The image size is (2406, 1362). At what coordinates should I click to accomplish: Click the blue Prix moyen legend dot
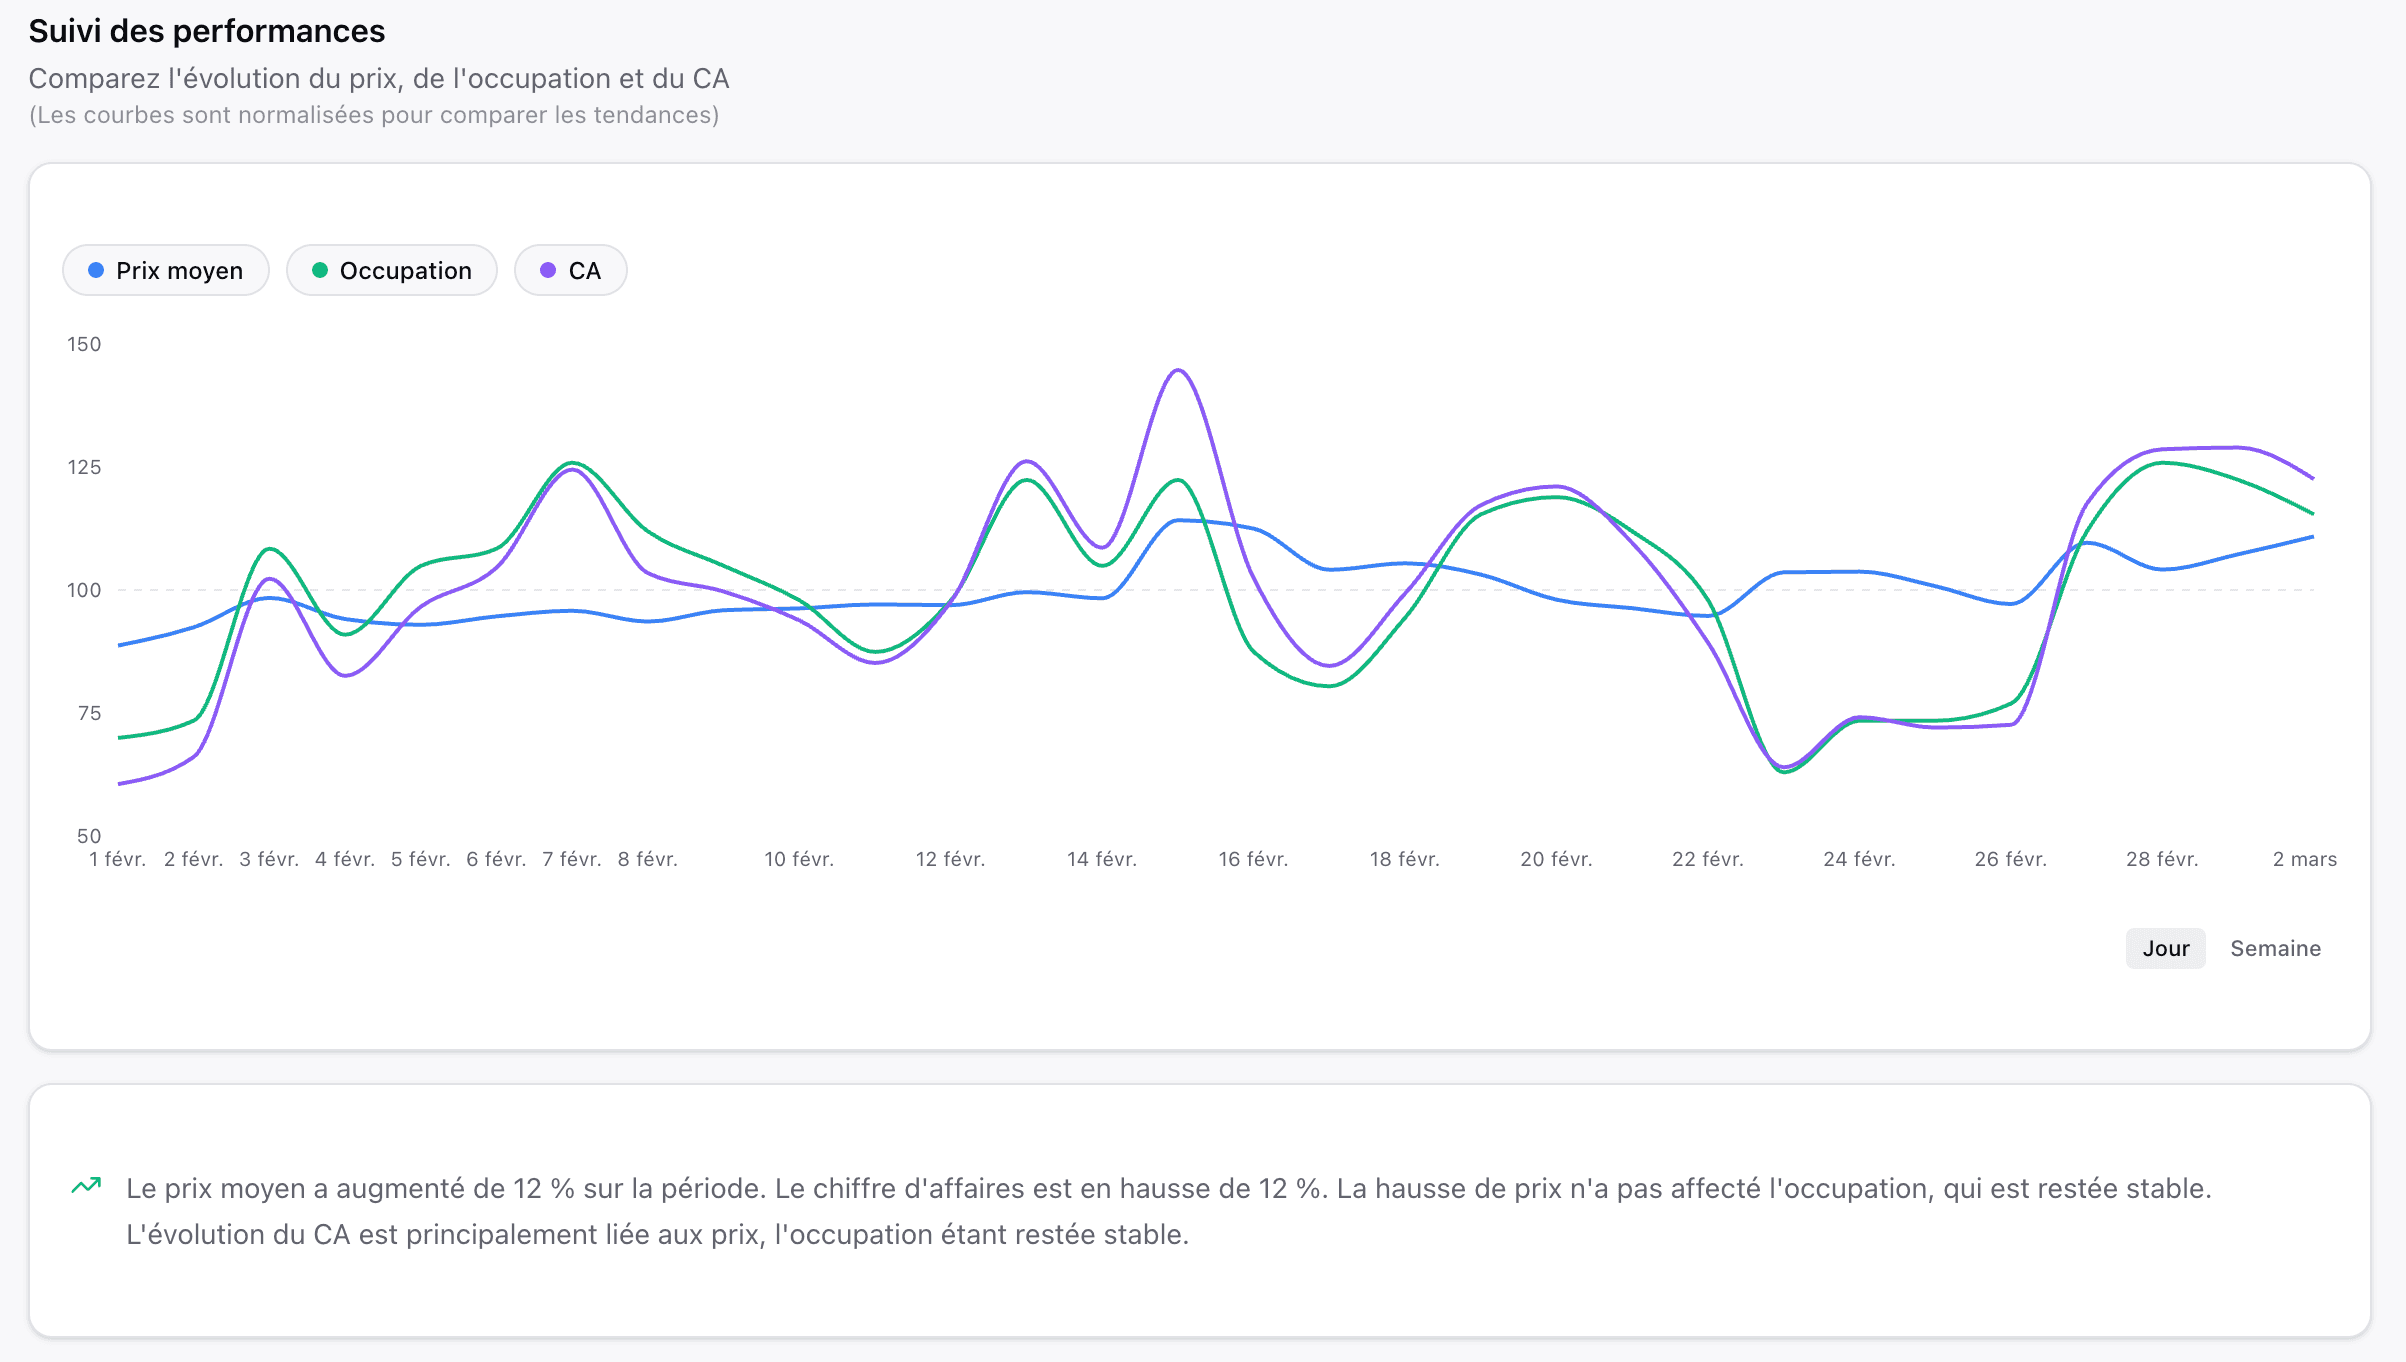[95, 270]
